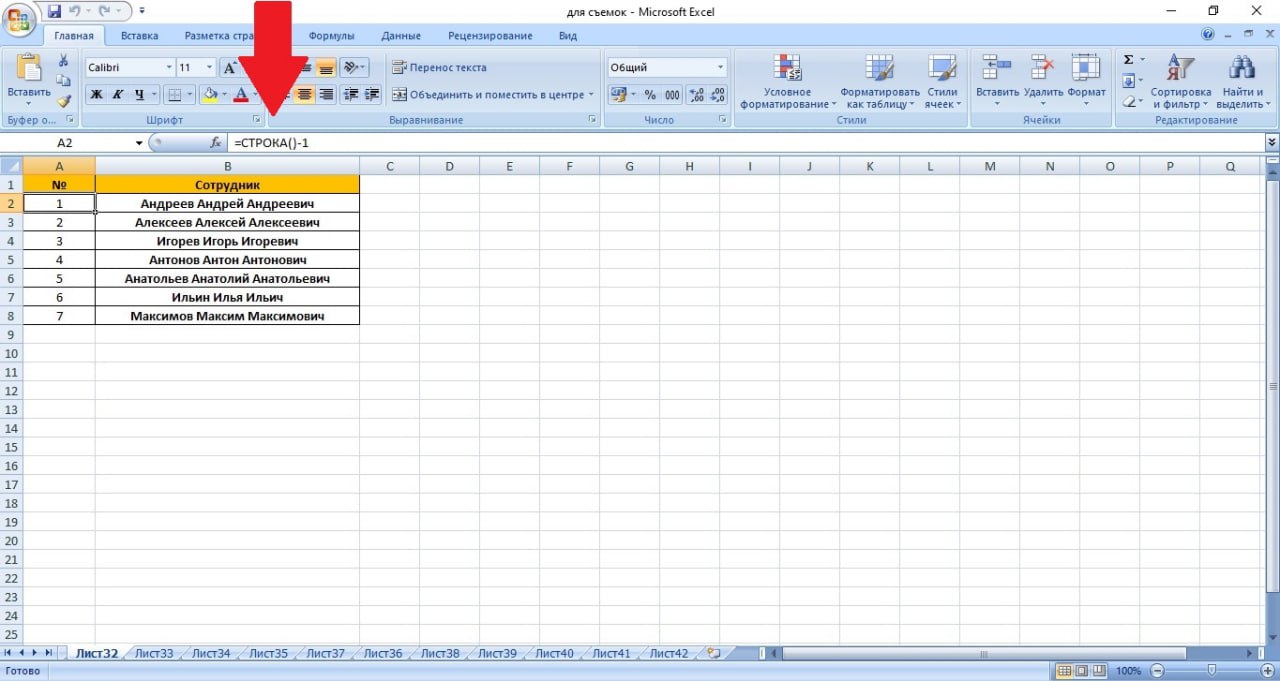Click Merge and Center (Объединить и поместить в центре)
1280x681 pixels.
(x=491, y=95)
